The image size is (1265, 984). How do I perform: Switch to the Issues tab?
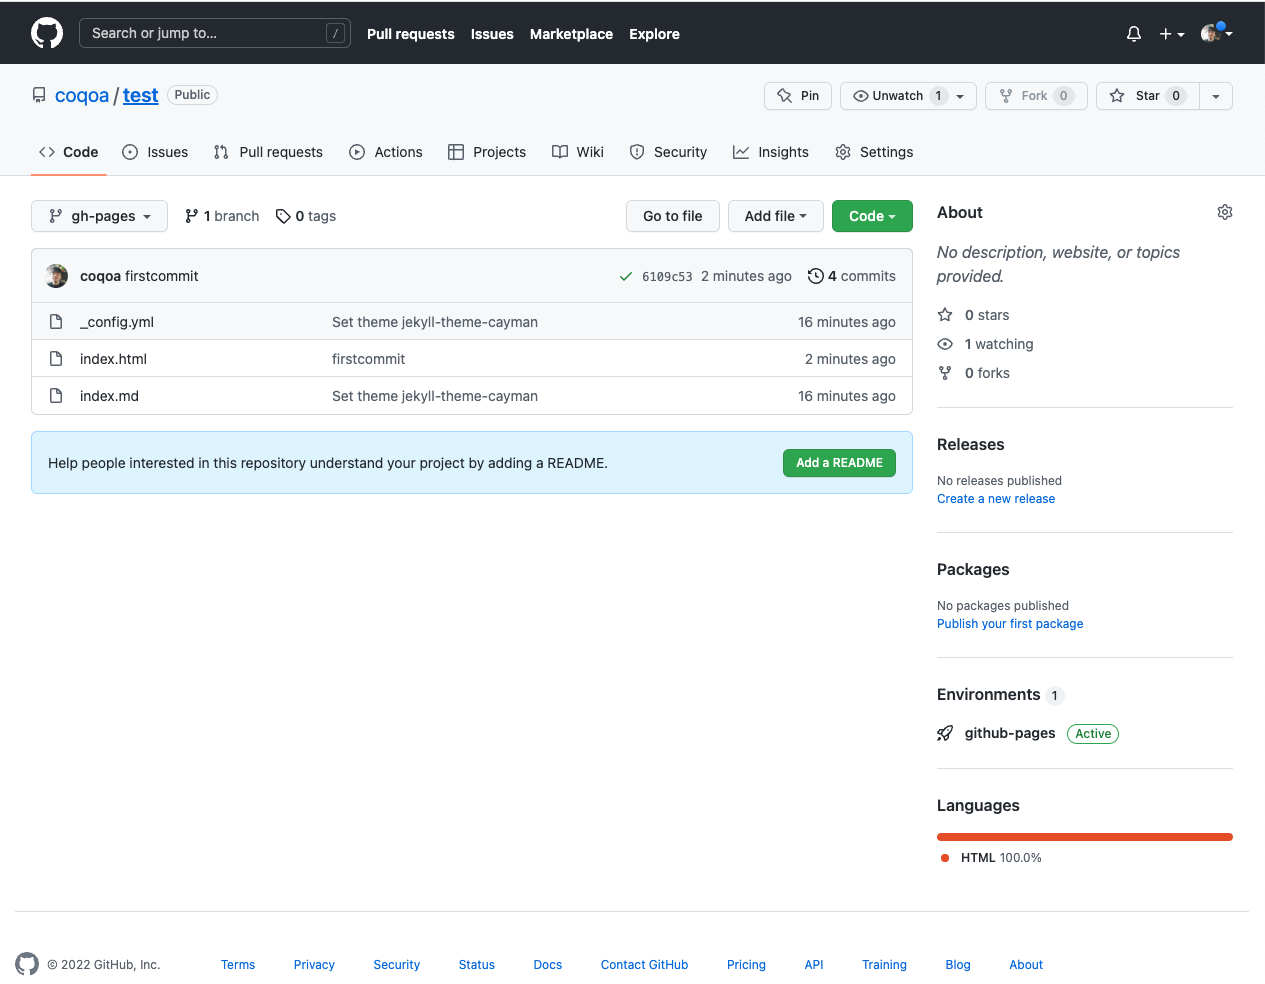(x=155, y=152)
